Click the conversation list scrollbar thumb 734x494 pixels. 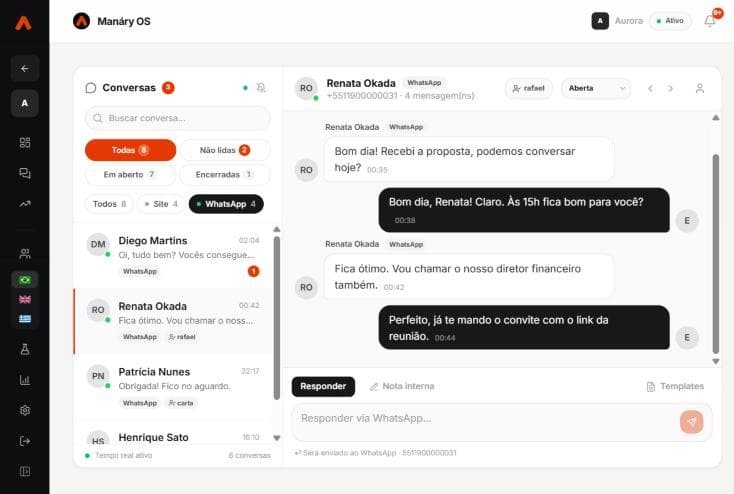277,318
